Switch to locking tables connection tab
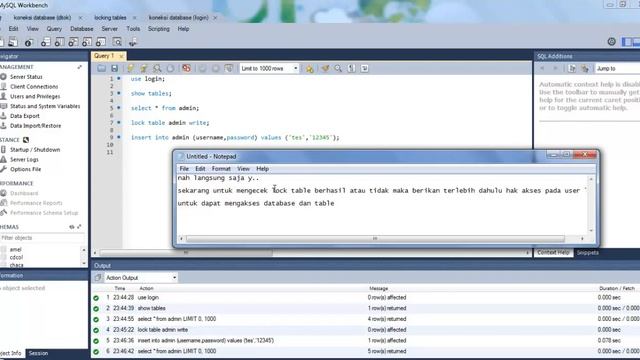The width and height of the screenshot is (640, 360). (x=110, y=18)
